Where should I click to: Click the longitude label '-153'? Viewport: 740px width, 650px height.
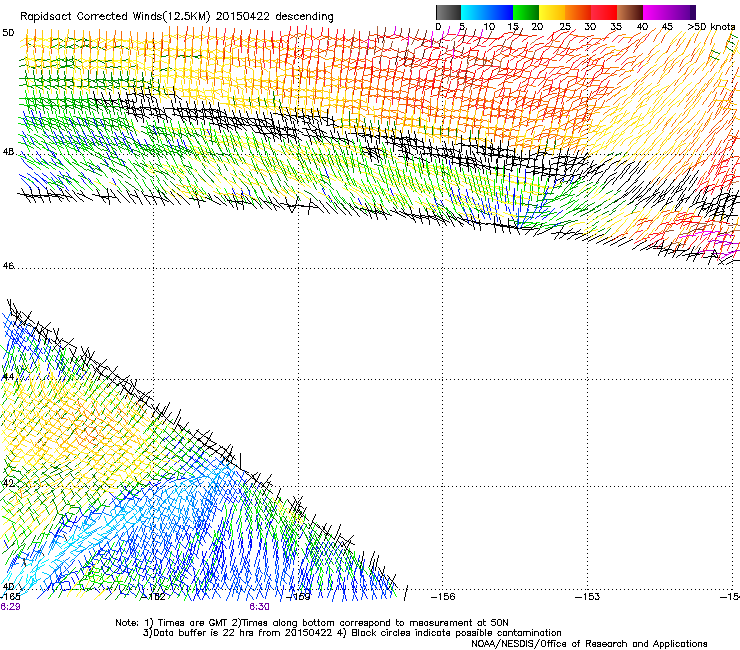(x=588, y=597)
